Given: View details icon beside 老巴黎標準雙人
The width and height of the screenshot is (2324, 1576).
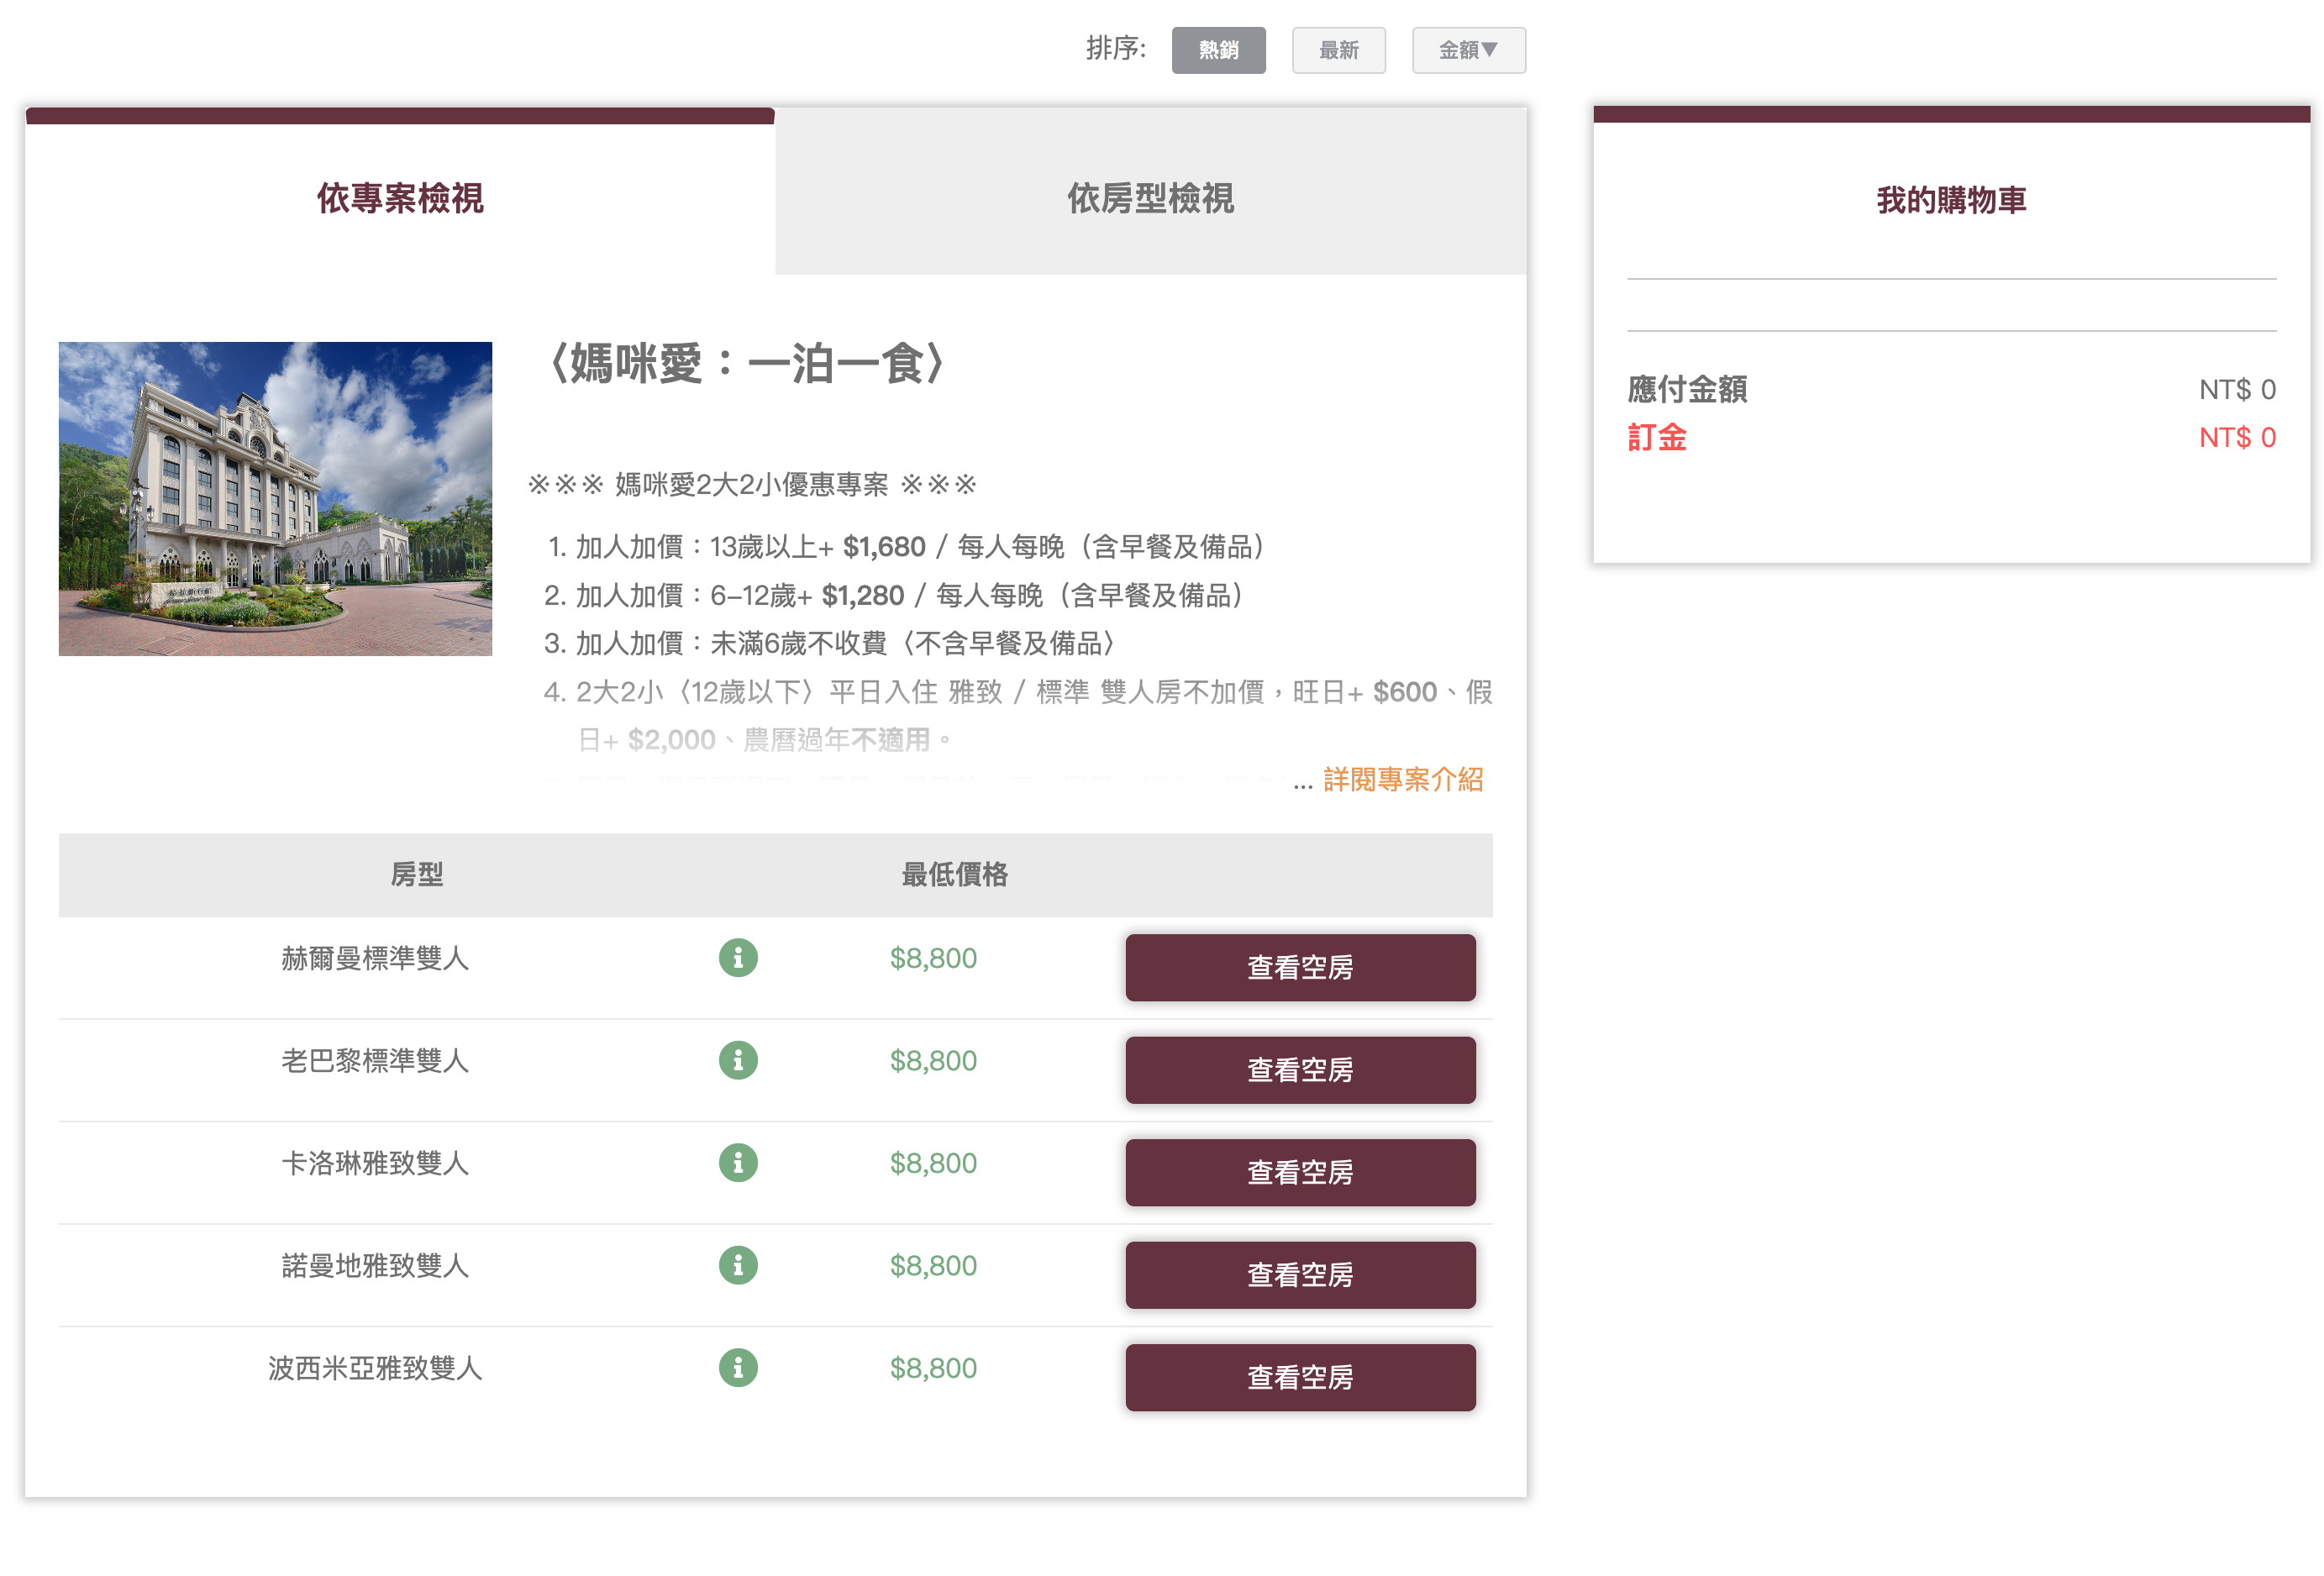Looking at the screenshot, I should 738,1060.
